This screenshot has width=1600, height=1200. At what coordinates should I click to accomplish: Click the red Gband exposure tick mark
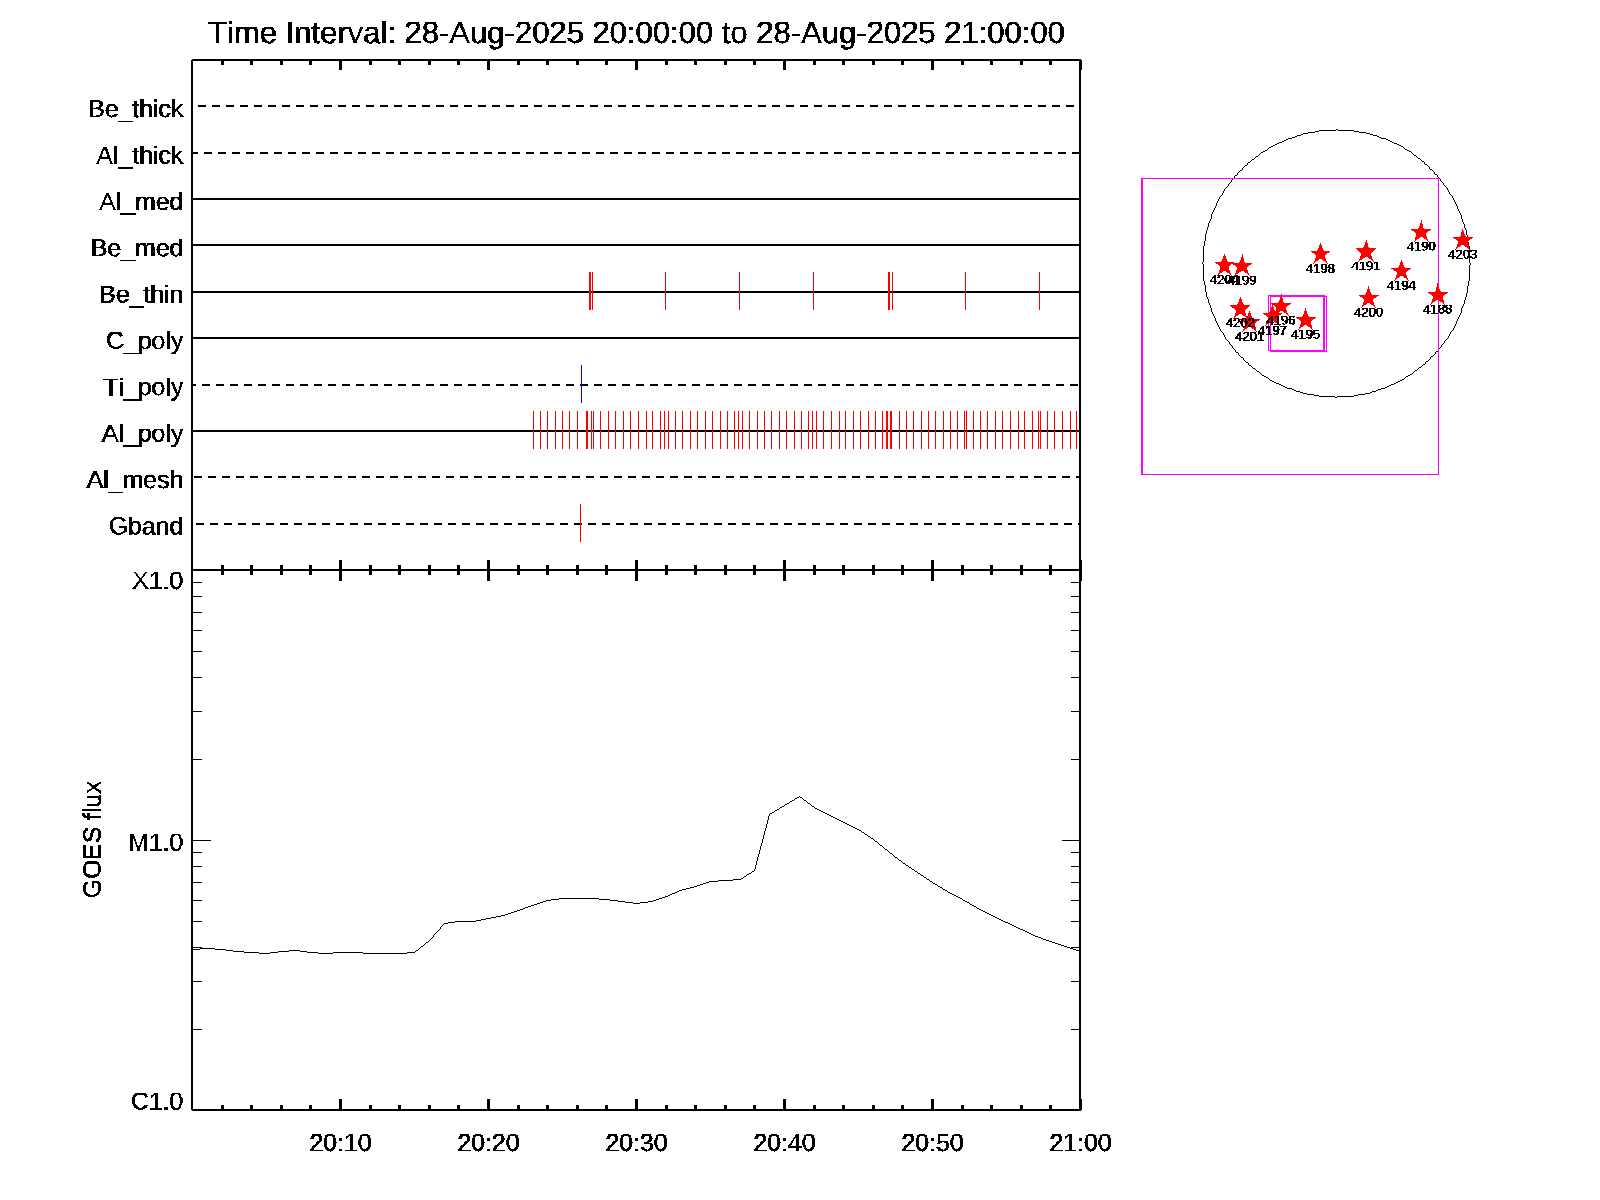580,523
